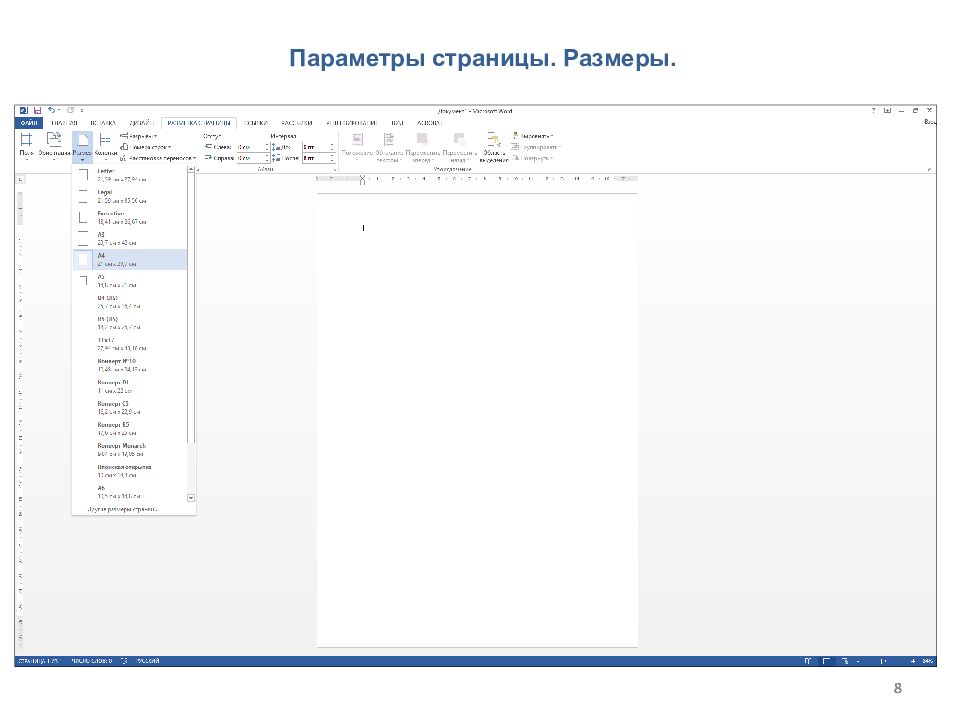
Task: Click the right indent (Справа) input field
Action: (252, 158)
